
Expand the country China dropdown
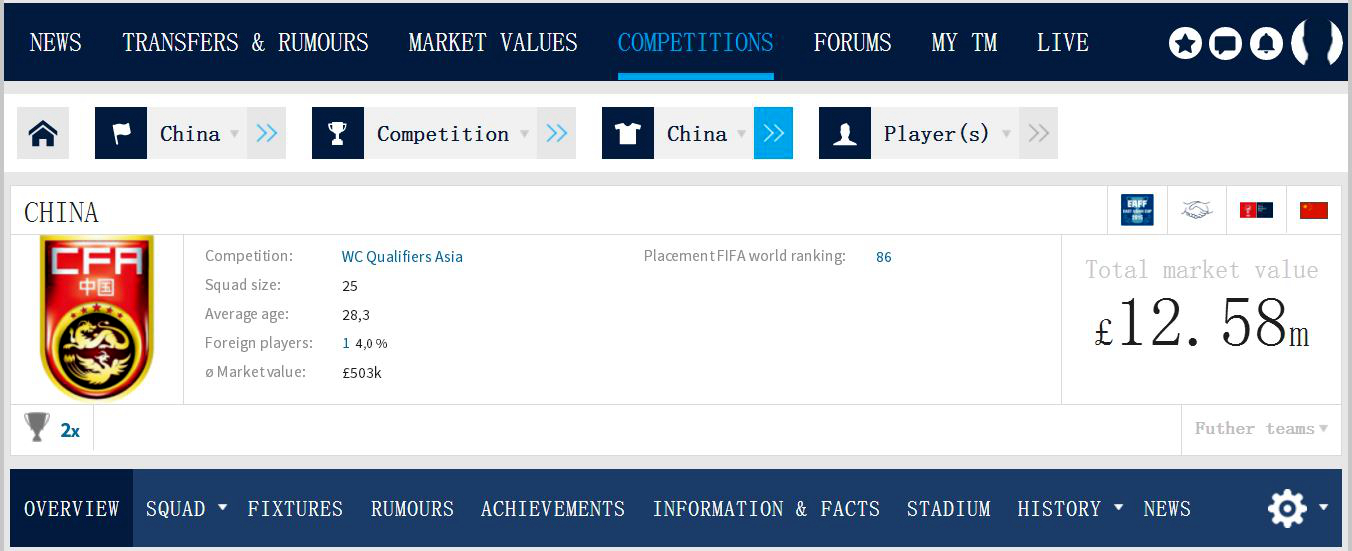point(235,134)
